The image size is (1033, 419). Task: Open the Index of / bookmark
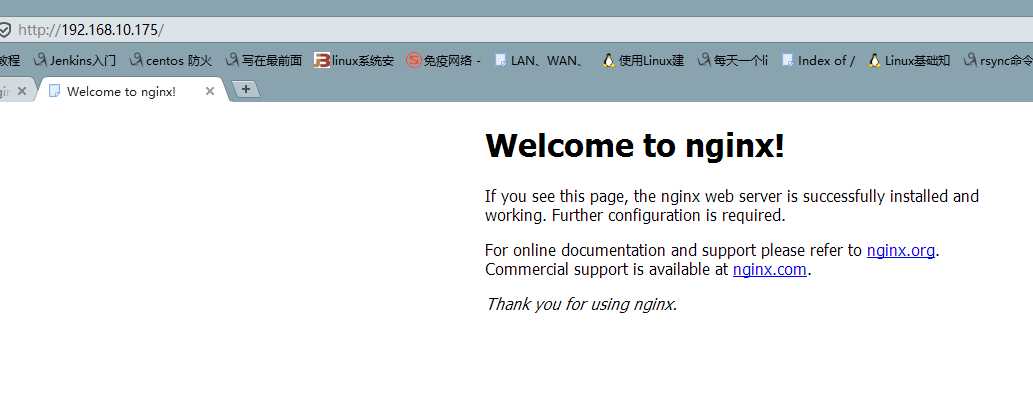pyautogui.click(x=818, y=61)
